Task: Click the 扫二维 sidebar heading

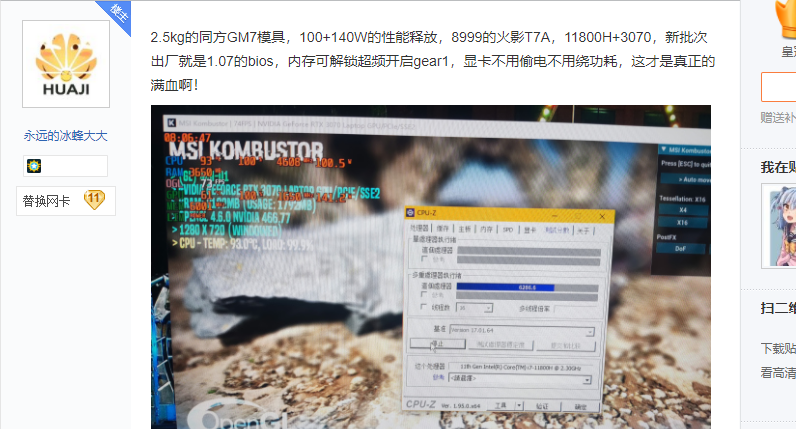Action: (778, 308)
